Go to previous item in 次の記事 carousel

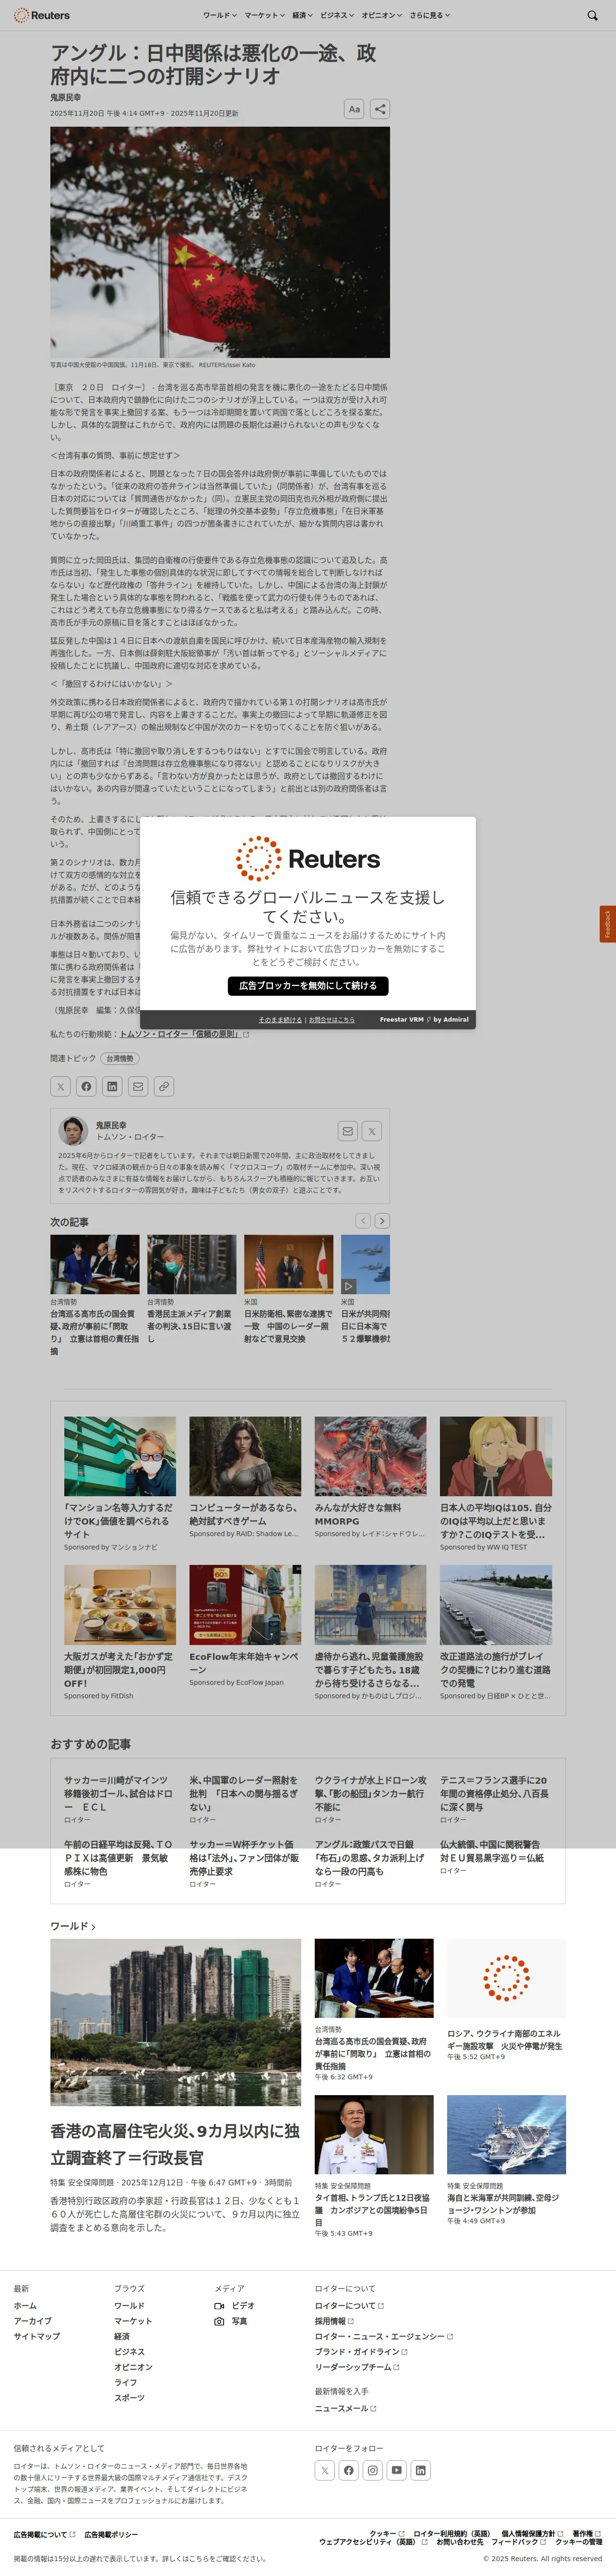click(363, 1221)
